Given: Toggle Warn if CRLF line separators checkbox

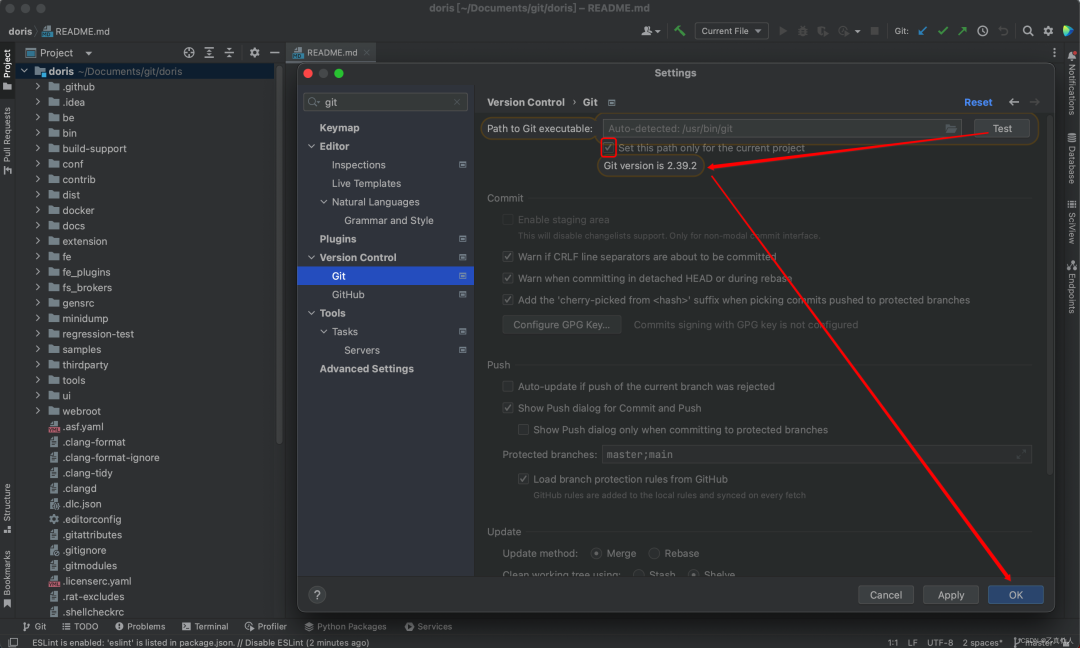Looking at the screenshot, I should [508, 257].
